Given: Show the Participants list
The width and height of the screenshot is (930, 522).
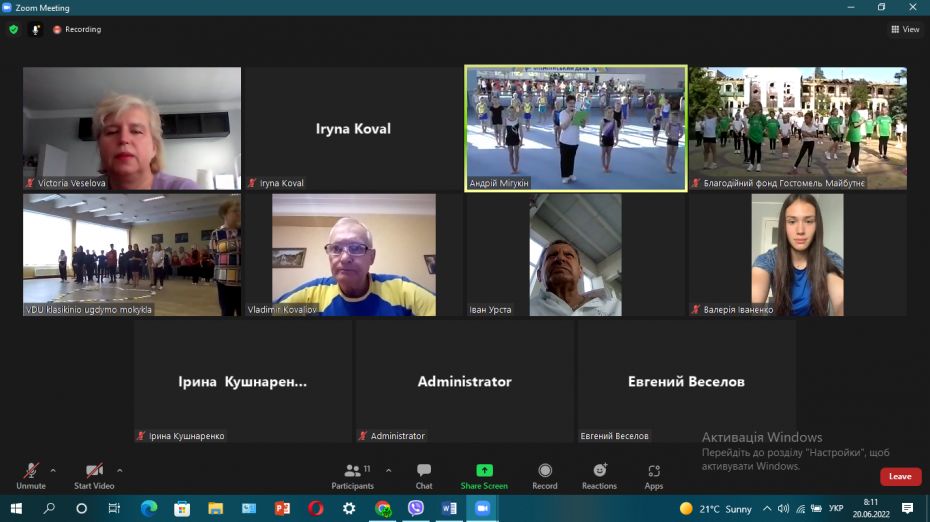Looking at the screenshot, I should (x=352, y=475).
